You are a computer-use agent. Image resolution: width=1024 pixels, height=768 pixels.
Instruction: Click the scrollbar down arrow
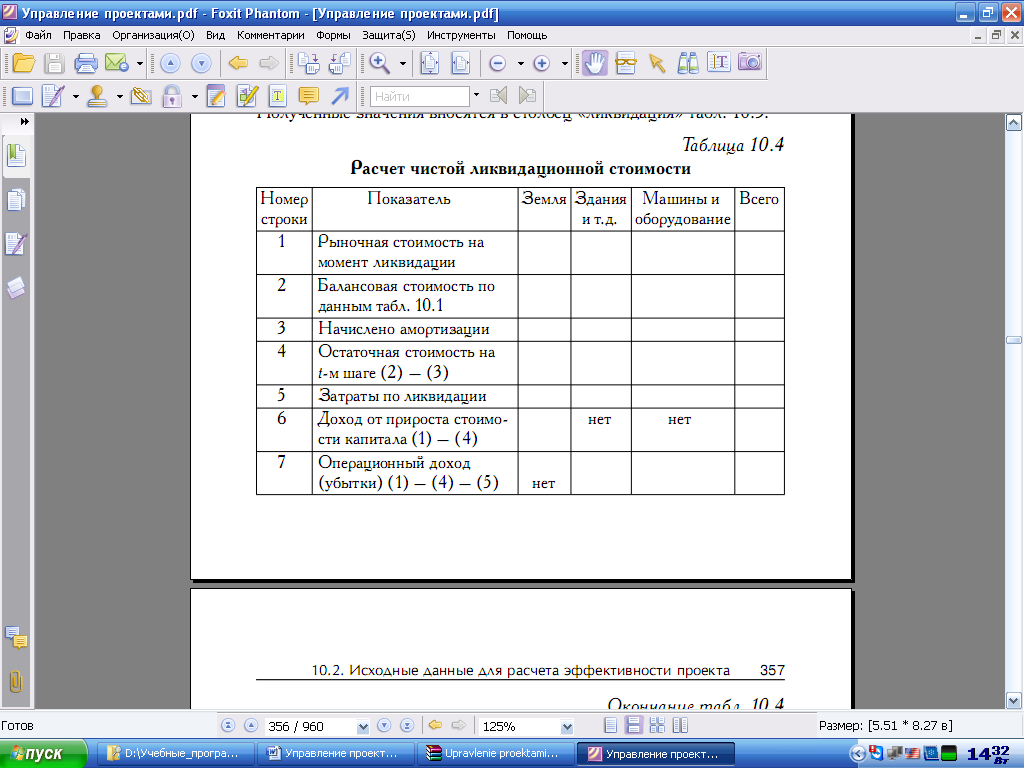tap(1014, 701)
